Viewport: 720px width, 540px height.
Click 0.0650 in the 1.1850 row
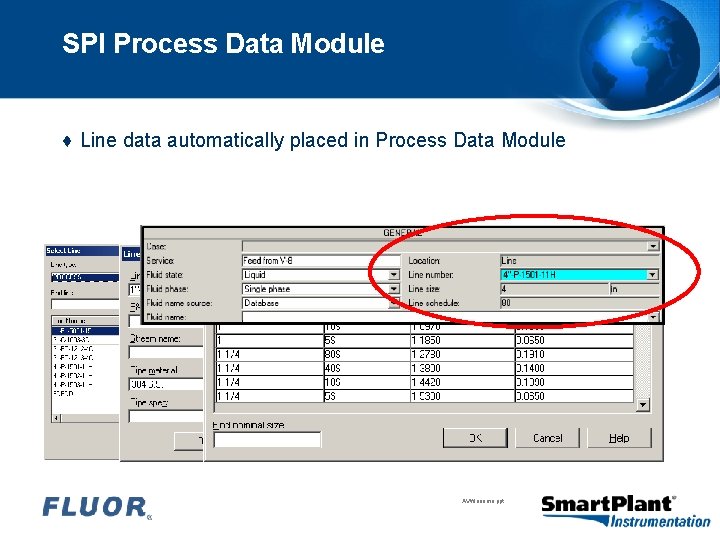tap(574, 341)
